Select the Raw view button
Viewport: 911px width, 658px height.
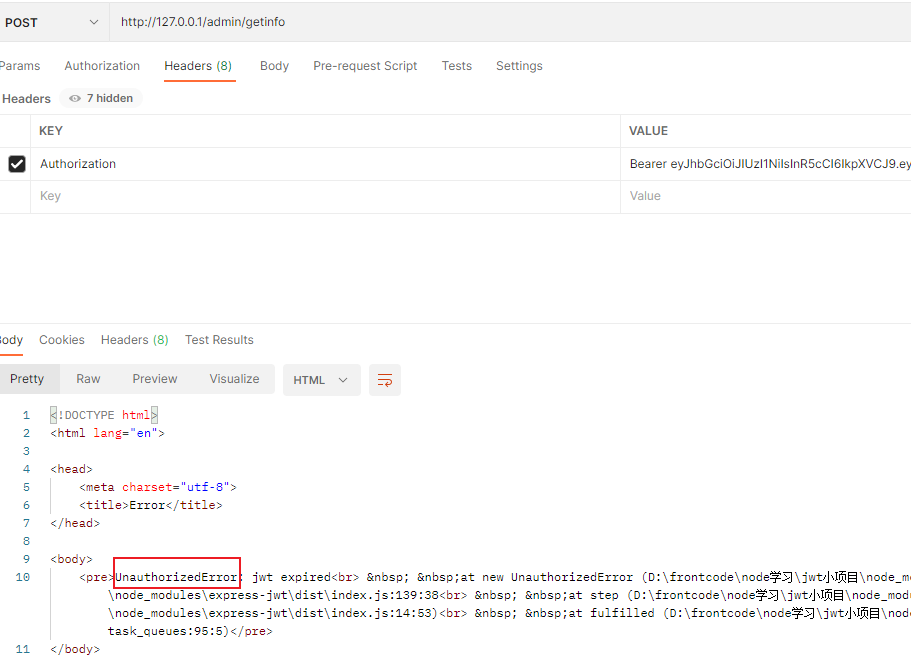[x=88, y=379]
